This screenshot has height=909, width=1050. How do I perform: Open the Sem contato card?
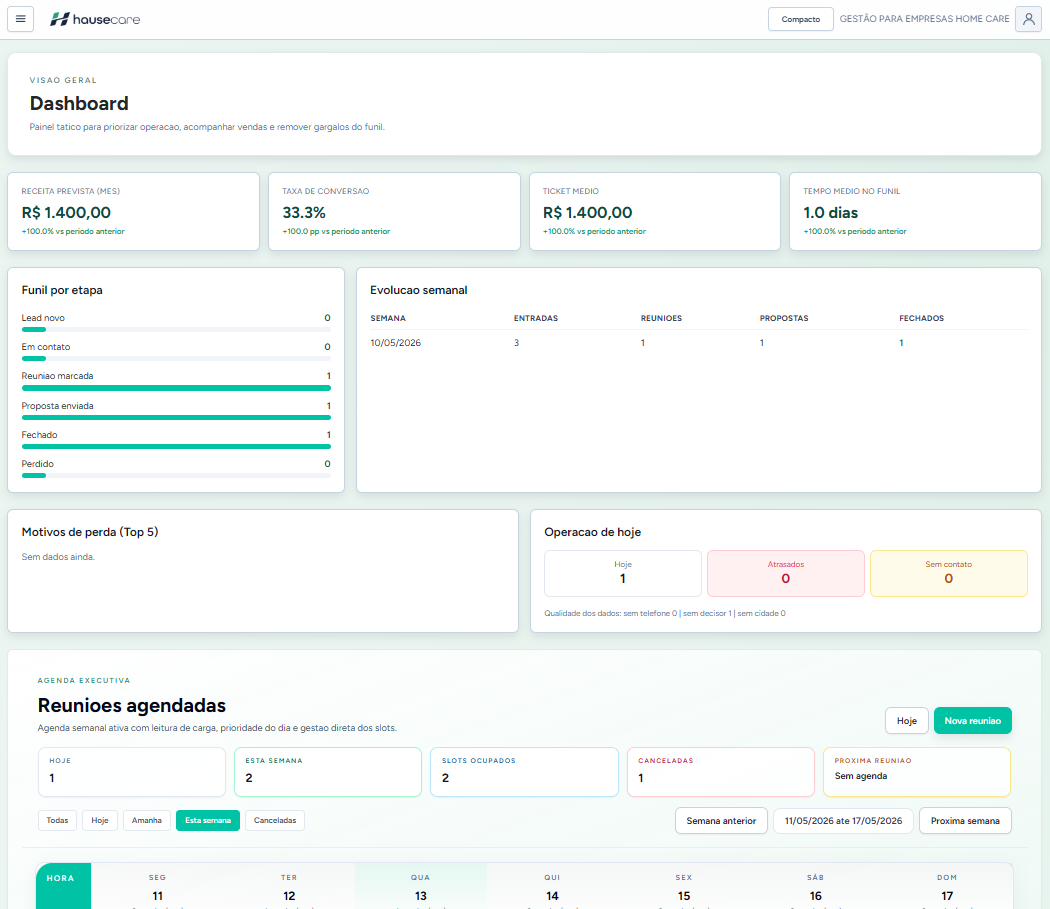point(948,573)
